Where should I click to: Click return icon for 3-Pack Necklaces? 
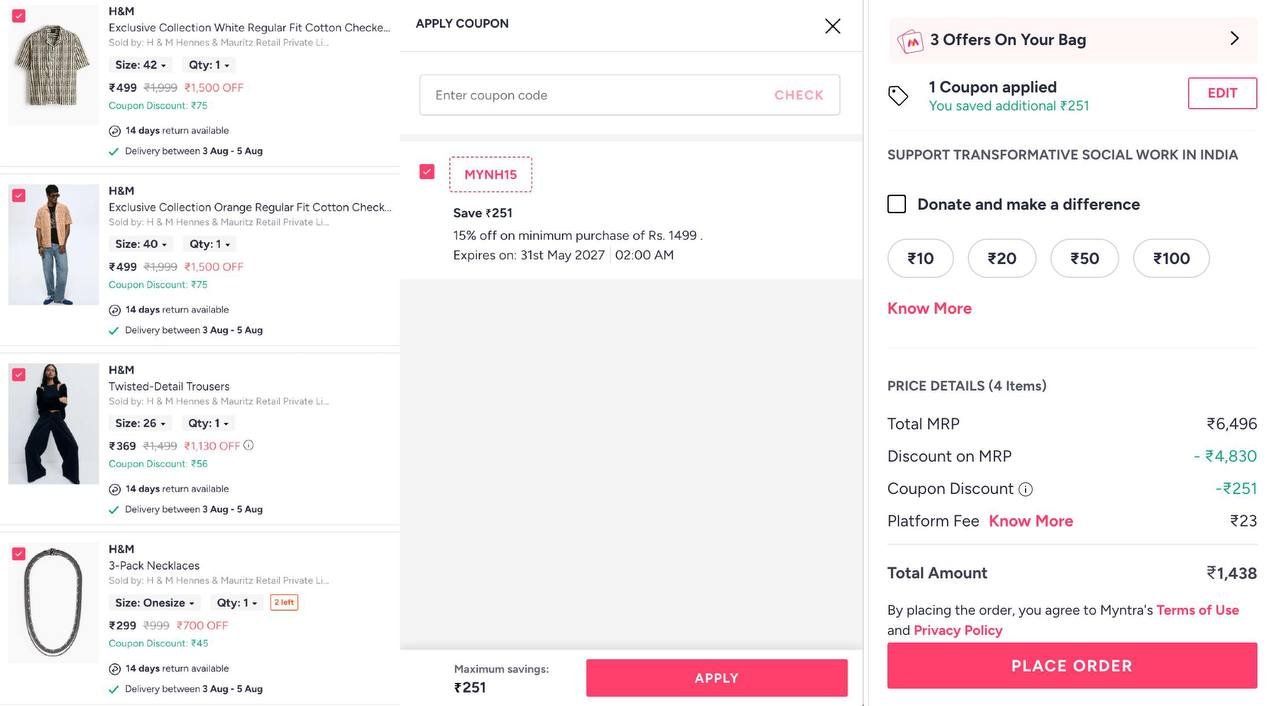point(115,669)
